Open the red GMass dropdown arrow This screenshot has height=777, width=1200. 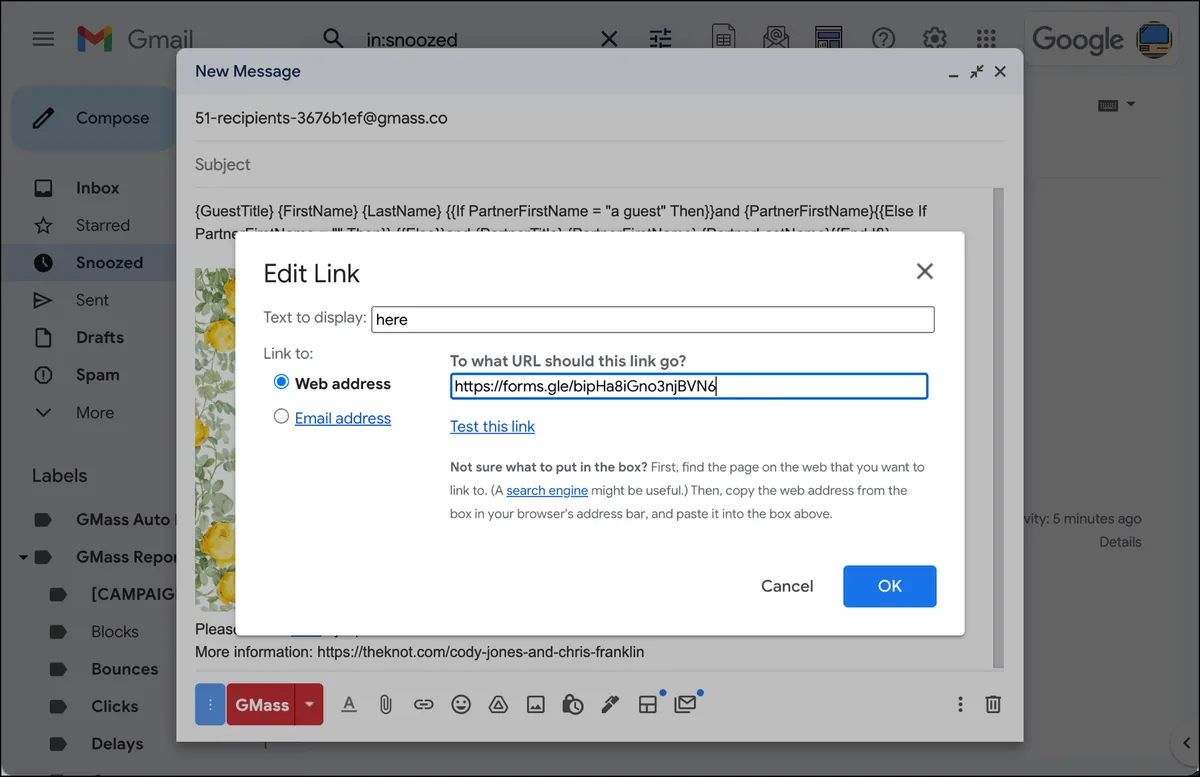click(x=310, y=705)
